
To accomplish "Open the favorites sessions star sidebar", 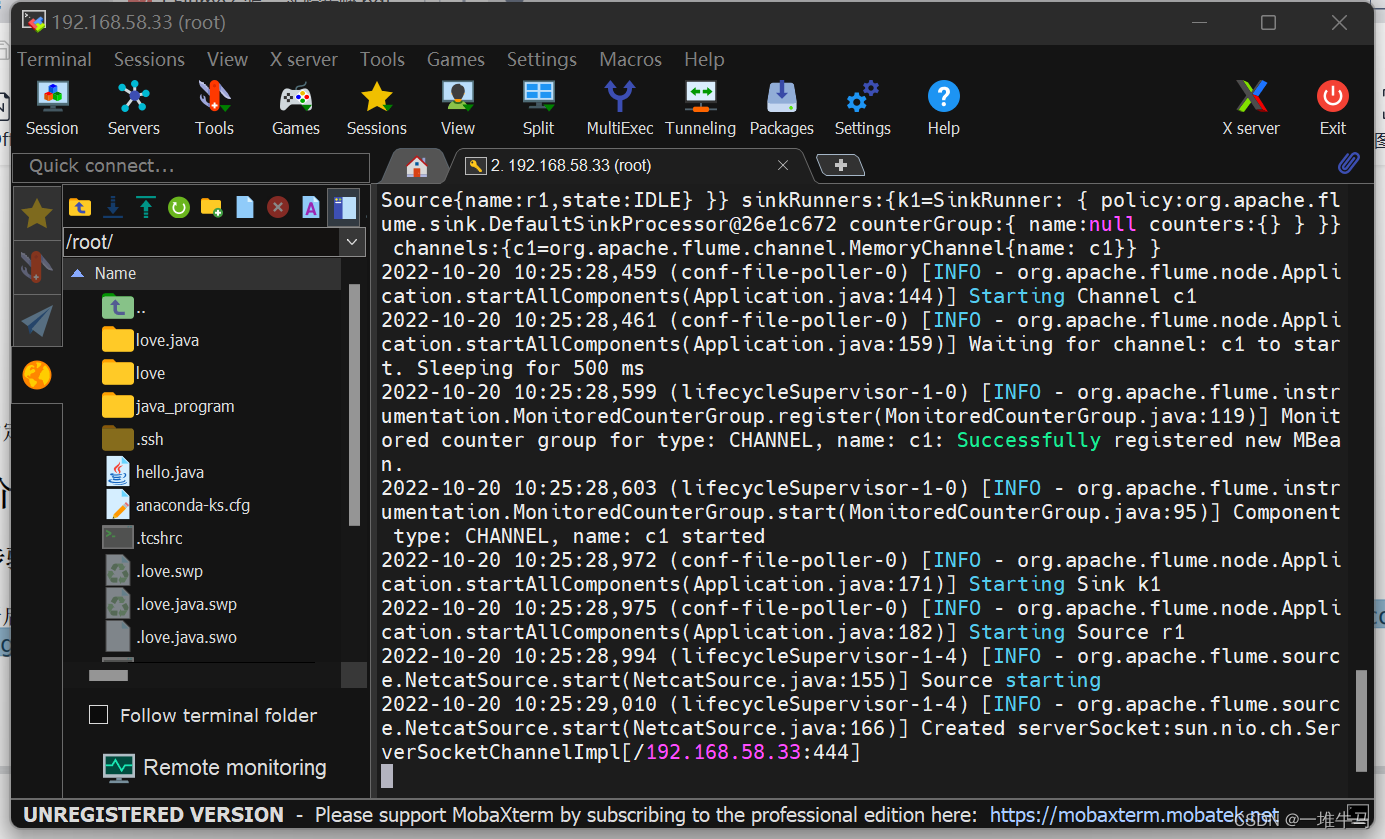I will (x=37, y=213).
